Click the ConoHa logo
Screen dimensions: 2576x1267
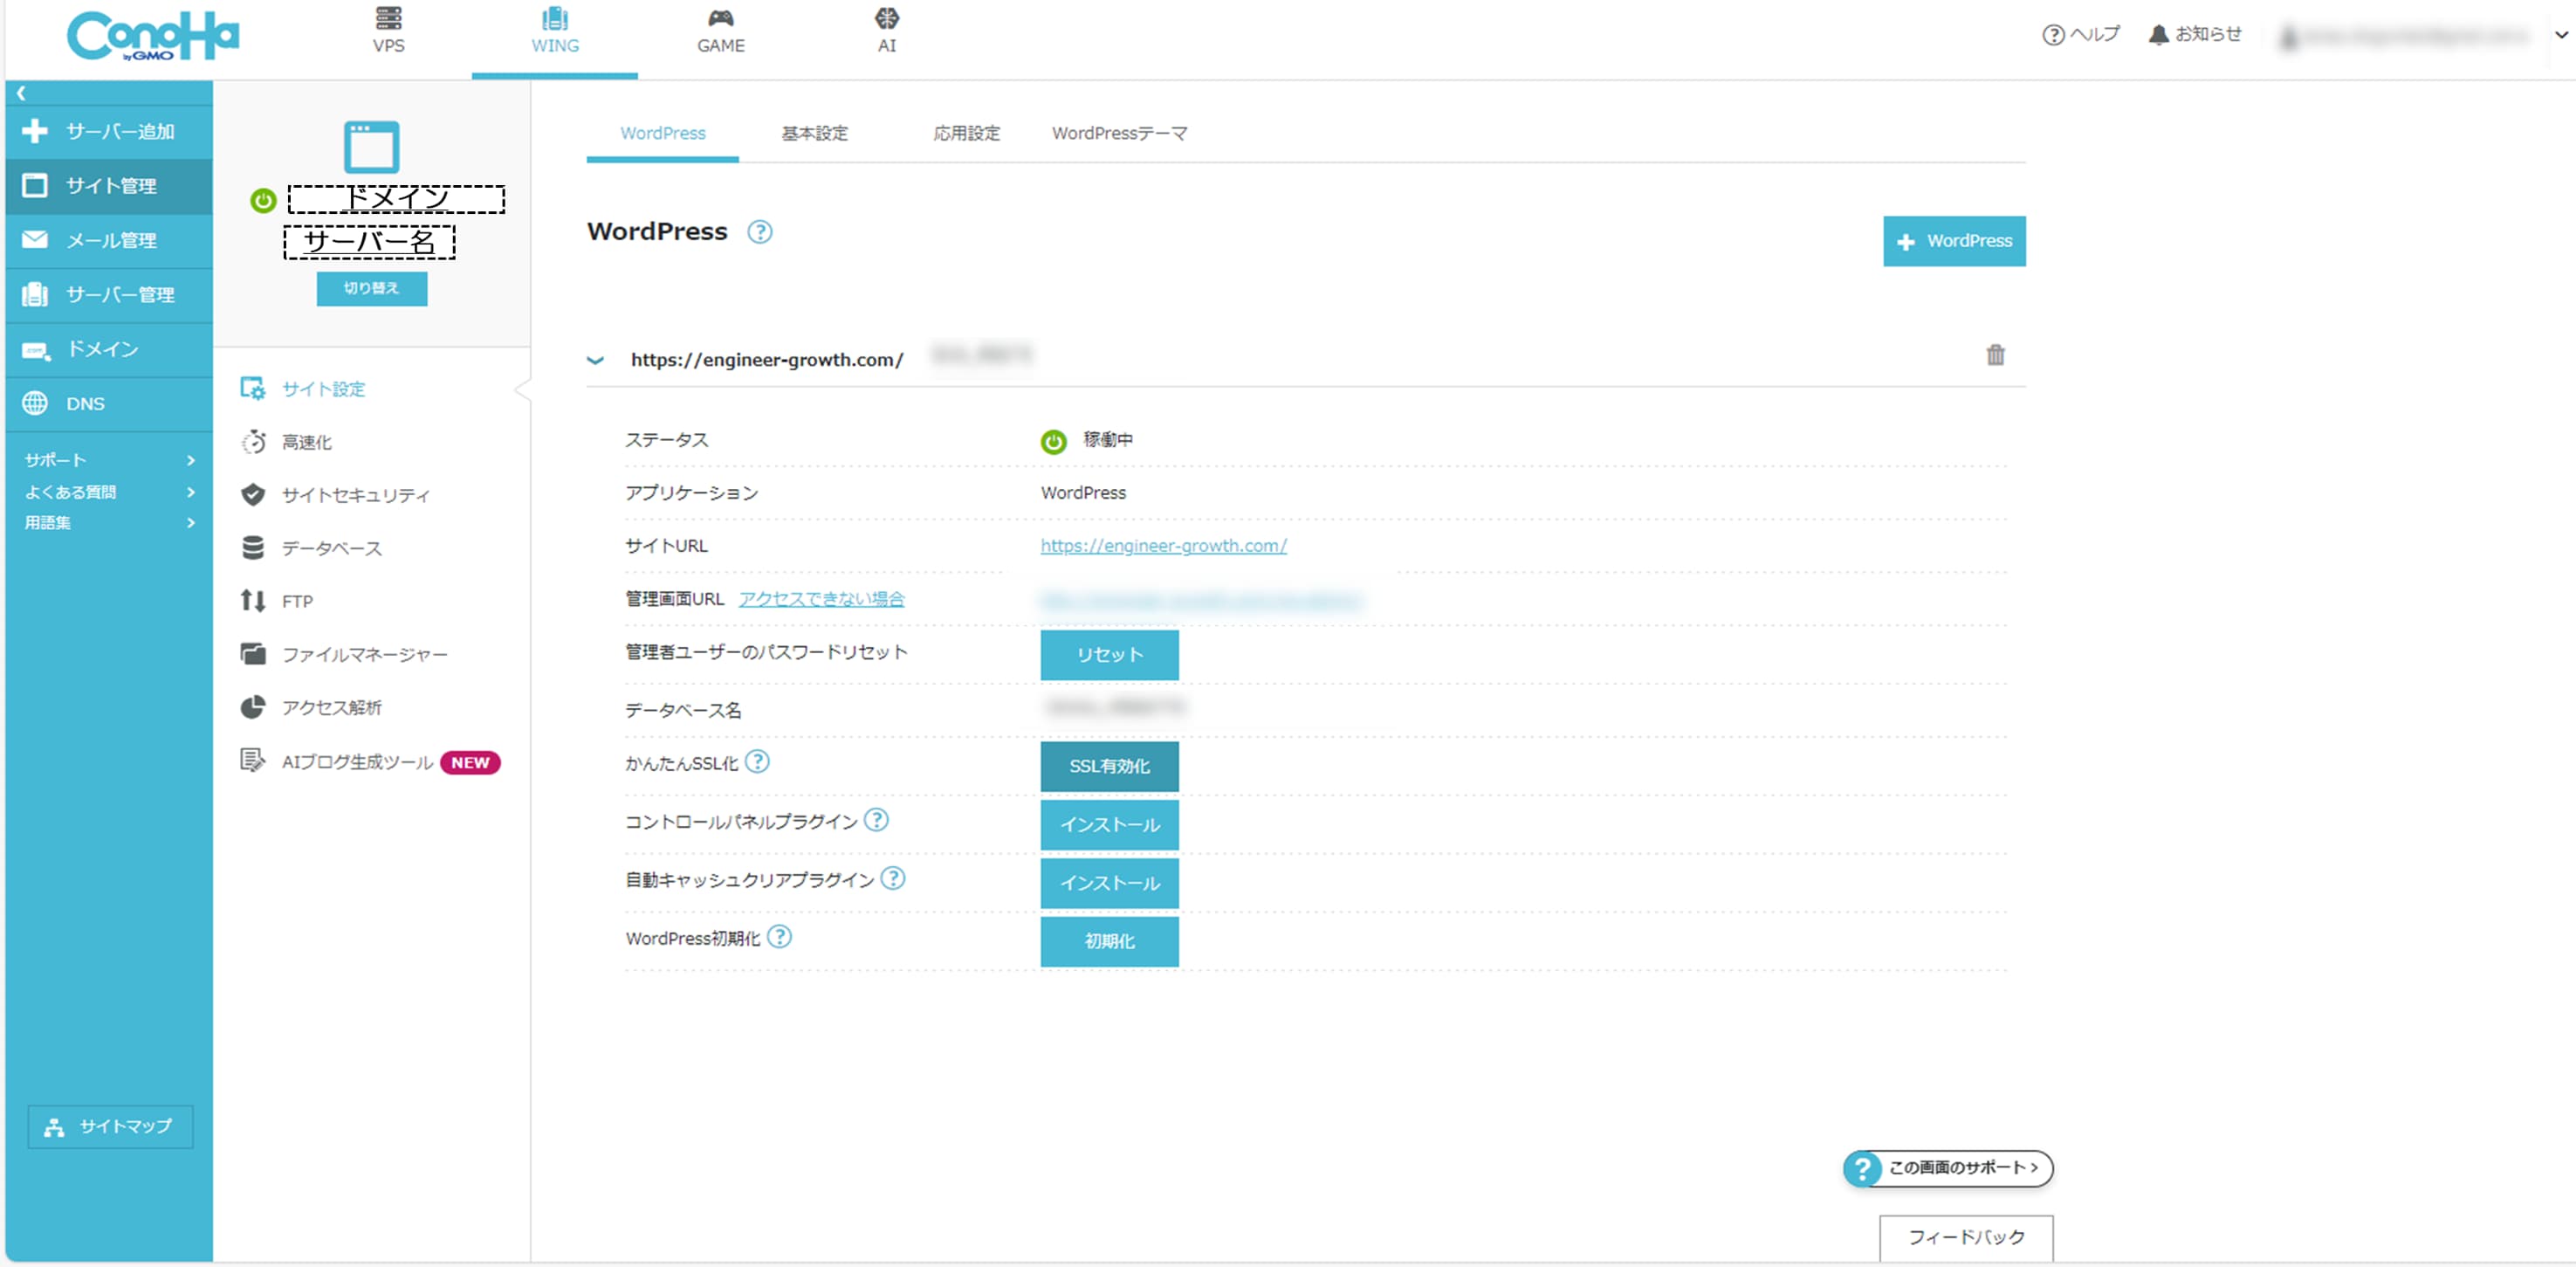153,36
